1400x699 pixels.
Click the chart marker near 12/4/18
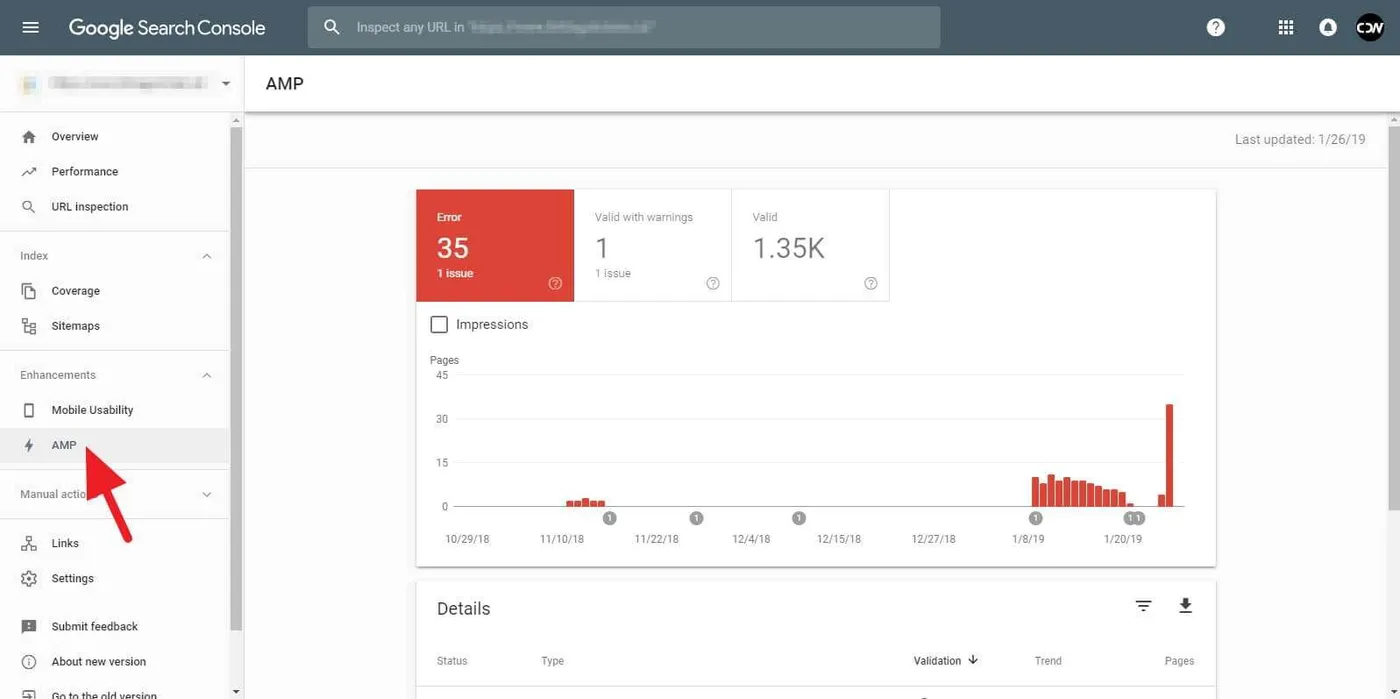799,518
